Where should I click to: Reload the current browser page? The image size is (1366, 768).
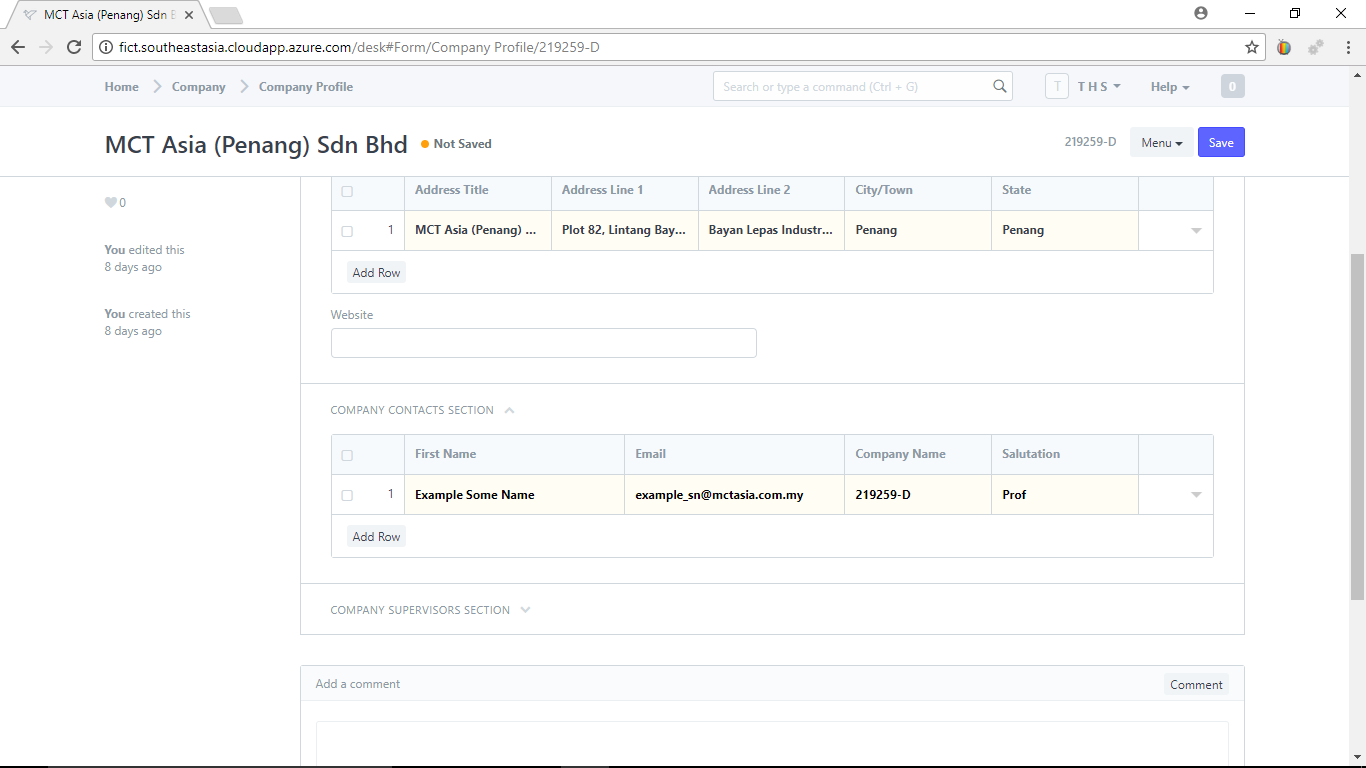pos(73,47)
